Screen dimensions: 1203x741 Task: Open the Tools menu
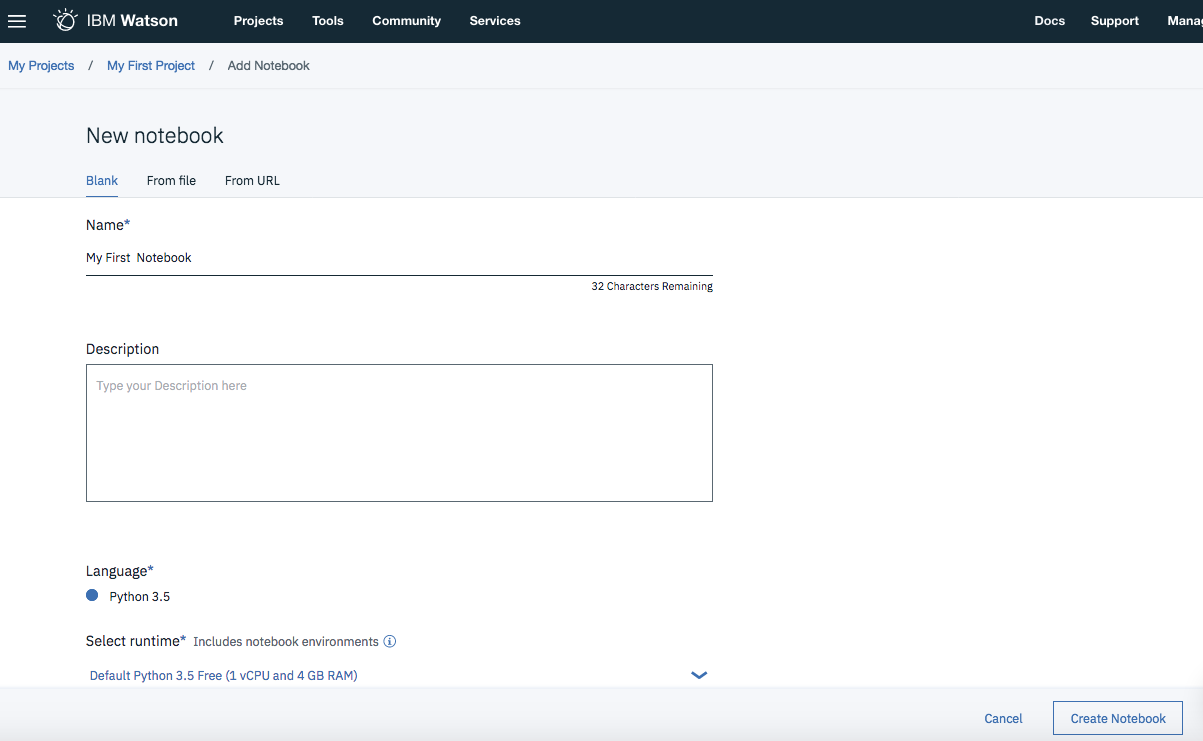click(x=327, y=20)
